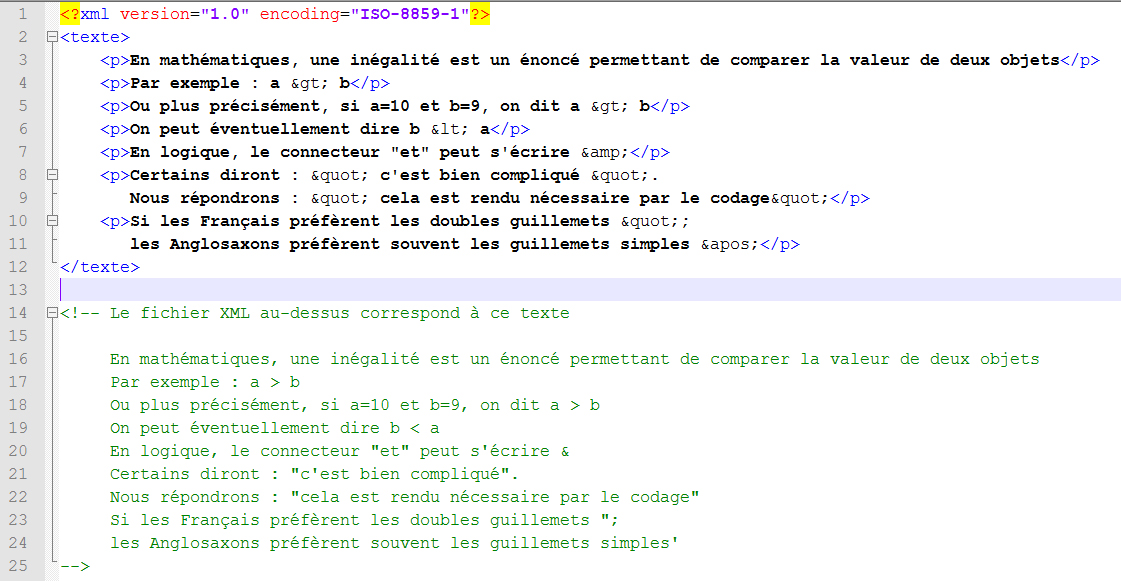Click the version value "1.0"
The width and height of the screenshot is (1121, 581).
click(x=224, y=14)
